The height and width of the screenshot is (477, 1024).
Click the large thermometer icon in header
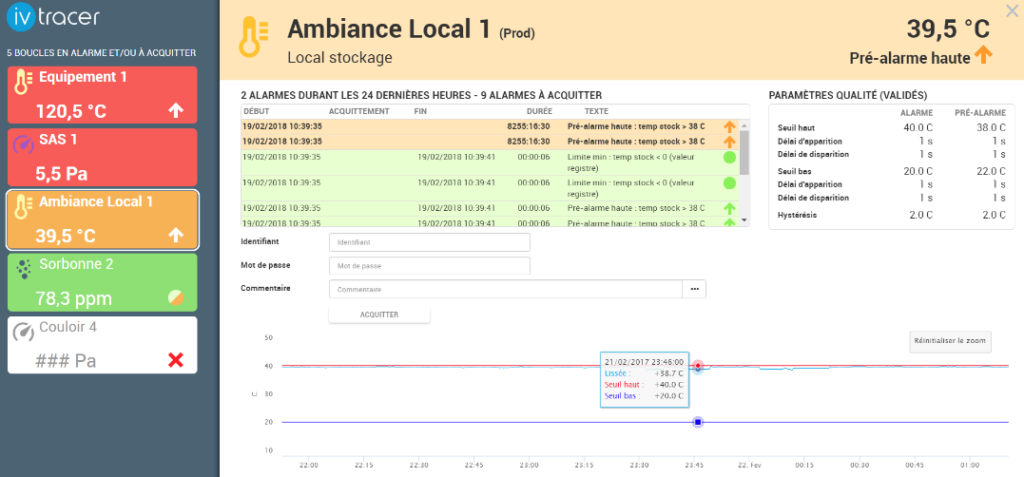pyautogui.click(x=254, y=37)
